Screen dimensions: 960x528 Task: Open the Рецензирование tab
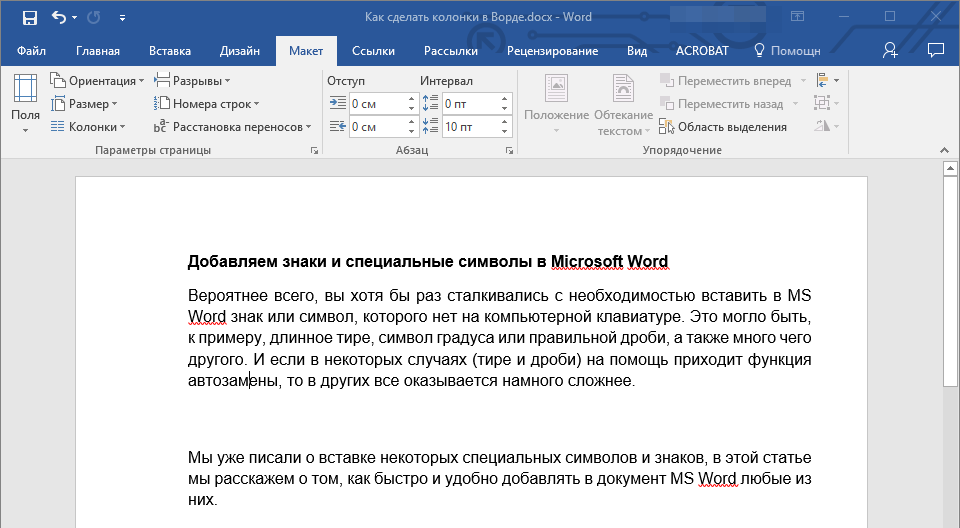pyautogui.click(x=553, y=51)
